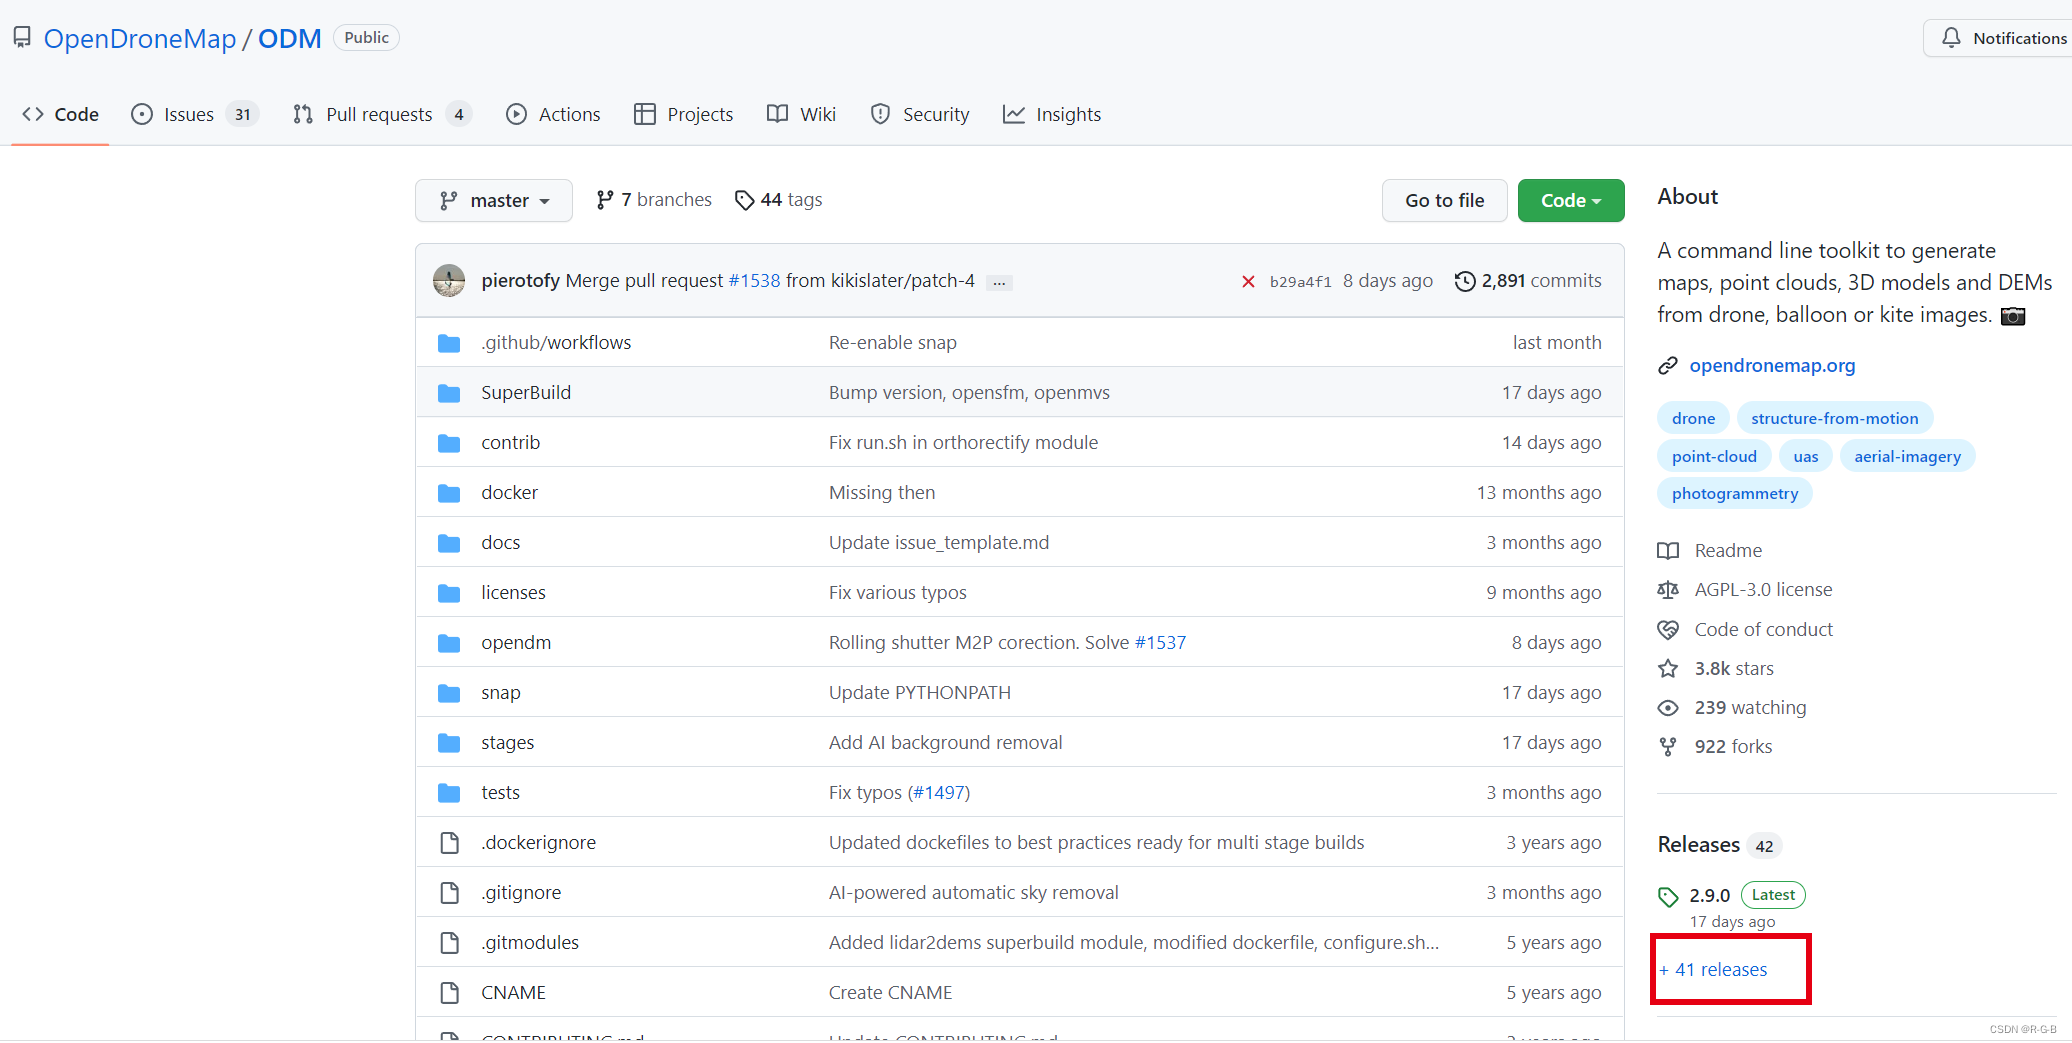Click the link icon beside opendronemap.org

tap(1667, 366)
